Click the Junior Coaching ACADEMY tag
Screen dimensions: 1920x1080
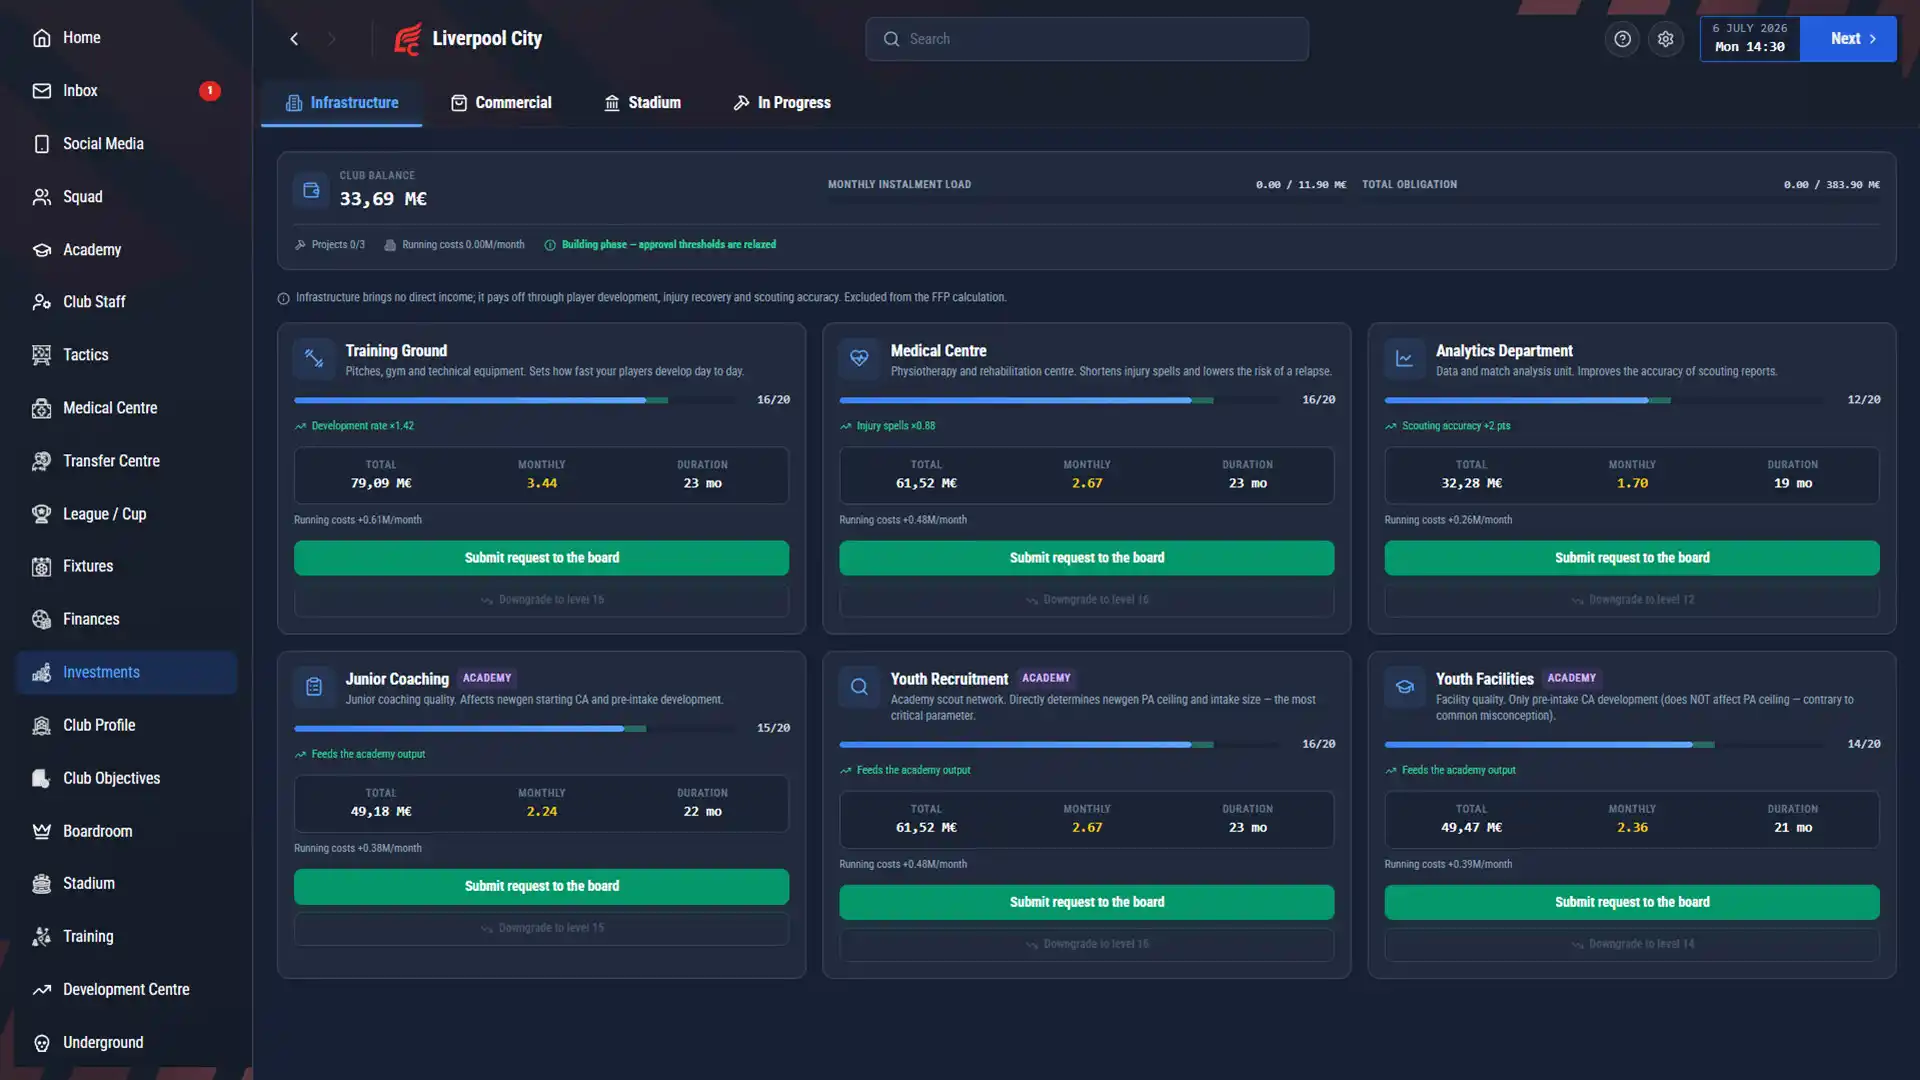click(x=487, y=678)
